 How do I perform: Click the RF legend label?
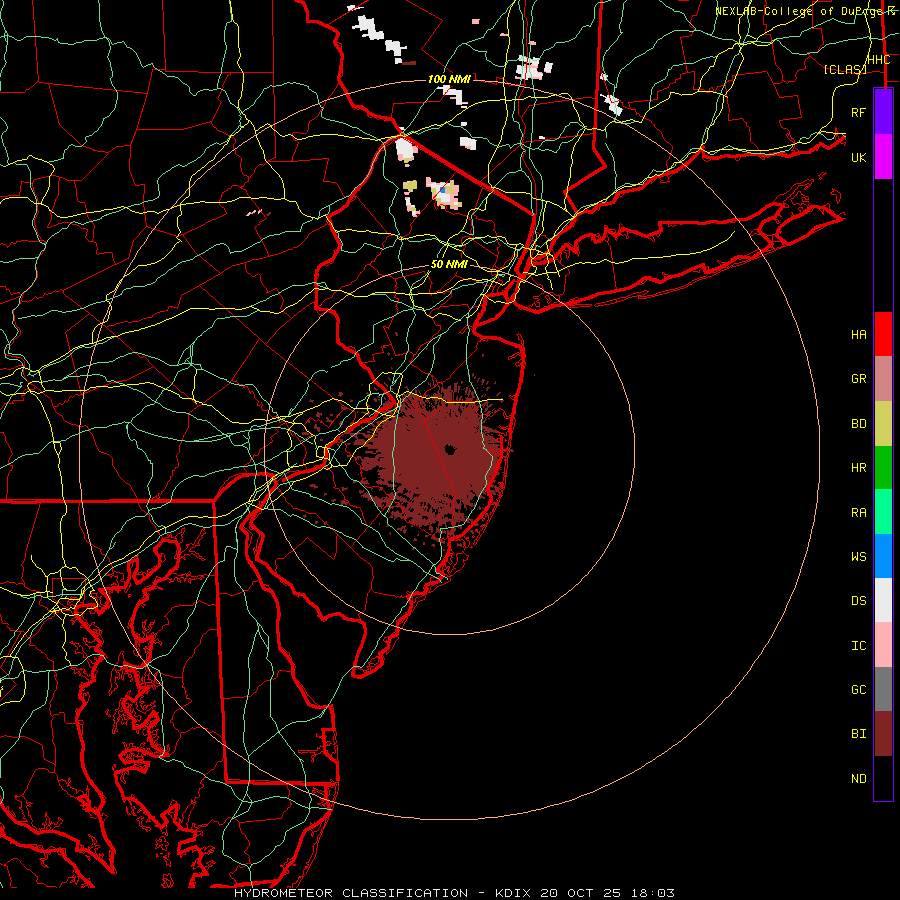click(x=859, y=112)
